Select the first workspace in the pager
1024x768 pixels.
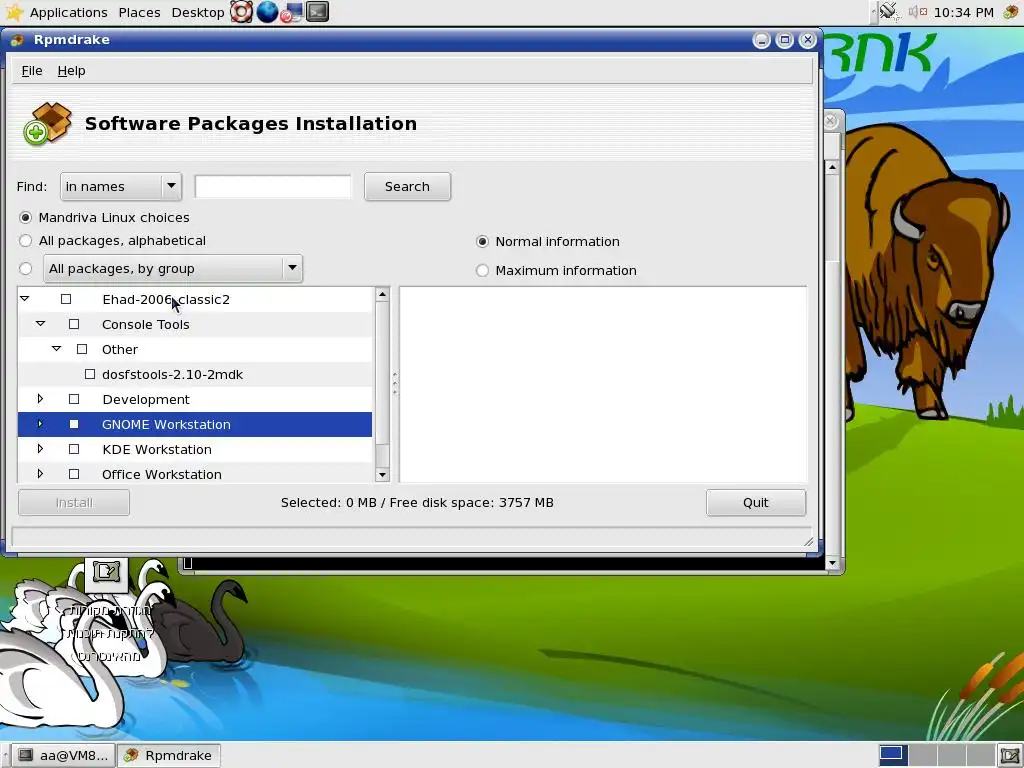891,755
